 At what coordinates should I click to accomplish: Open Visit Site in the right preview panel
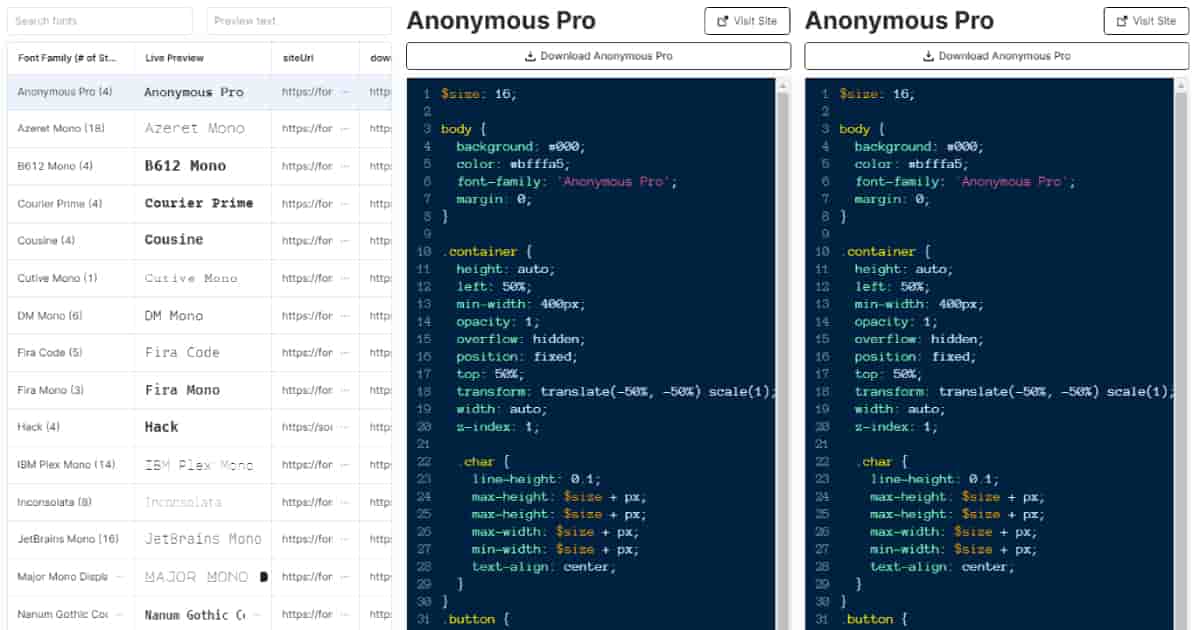click(x=1146, y=21)
